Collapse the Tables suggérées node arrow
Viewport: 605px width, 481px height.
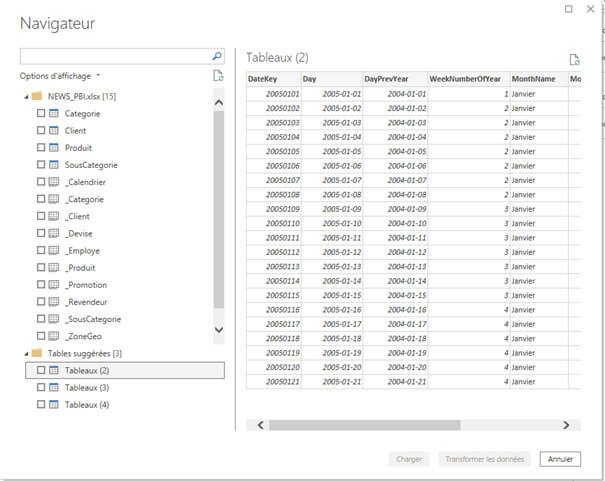click(26, 354)
